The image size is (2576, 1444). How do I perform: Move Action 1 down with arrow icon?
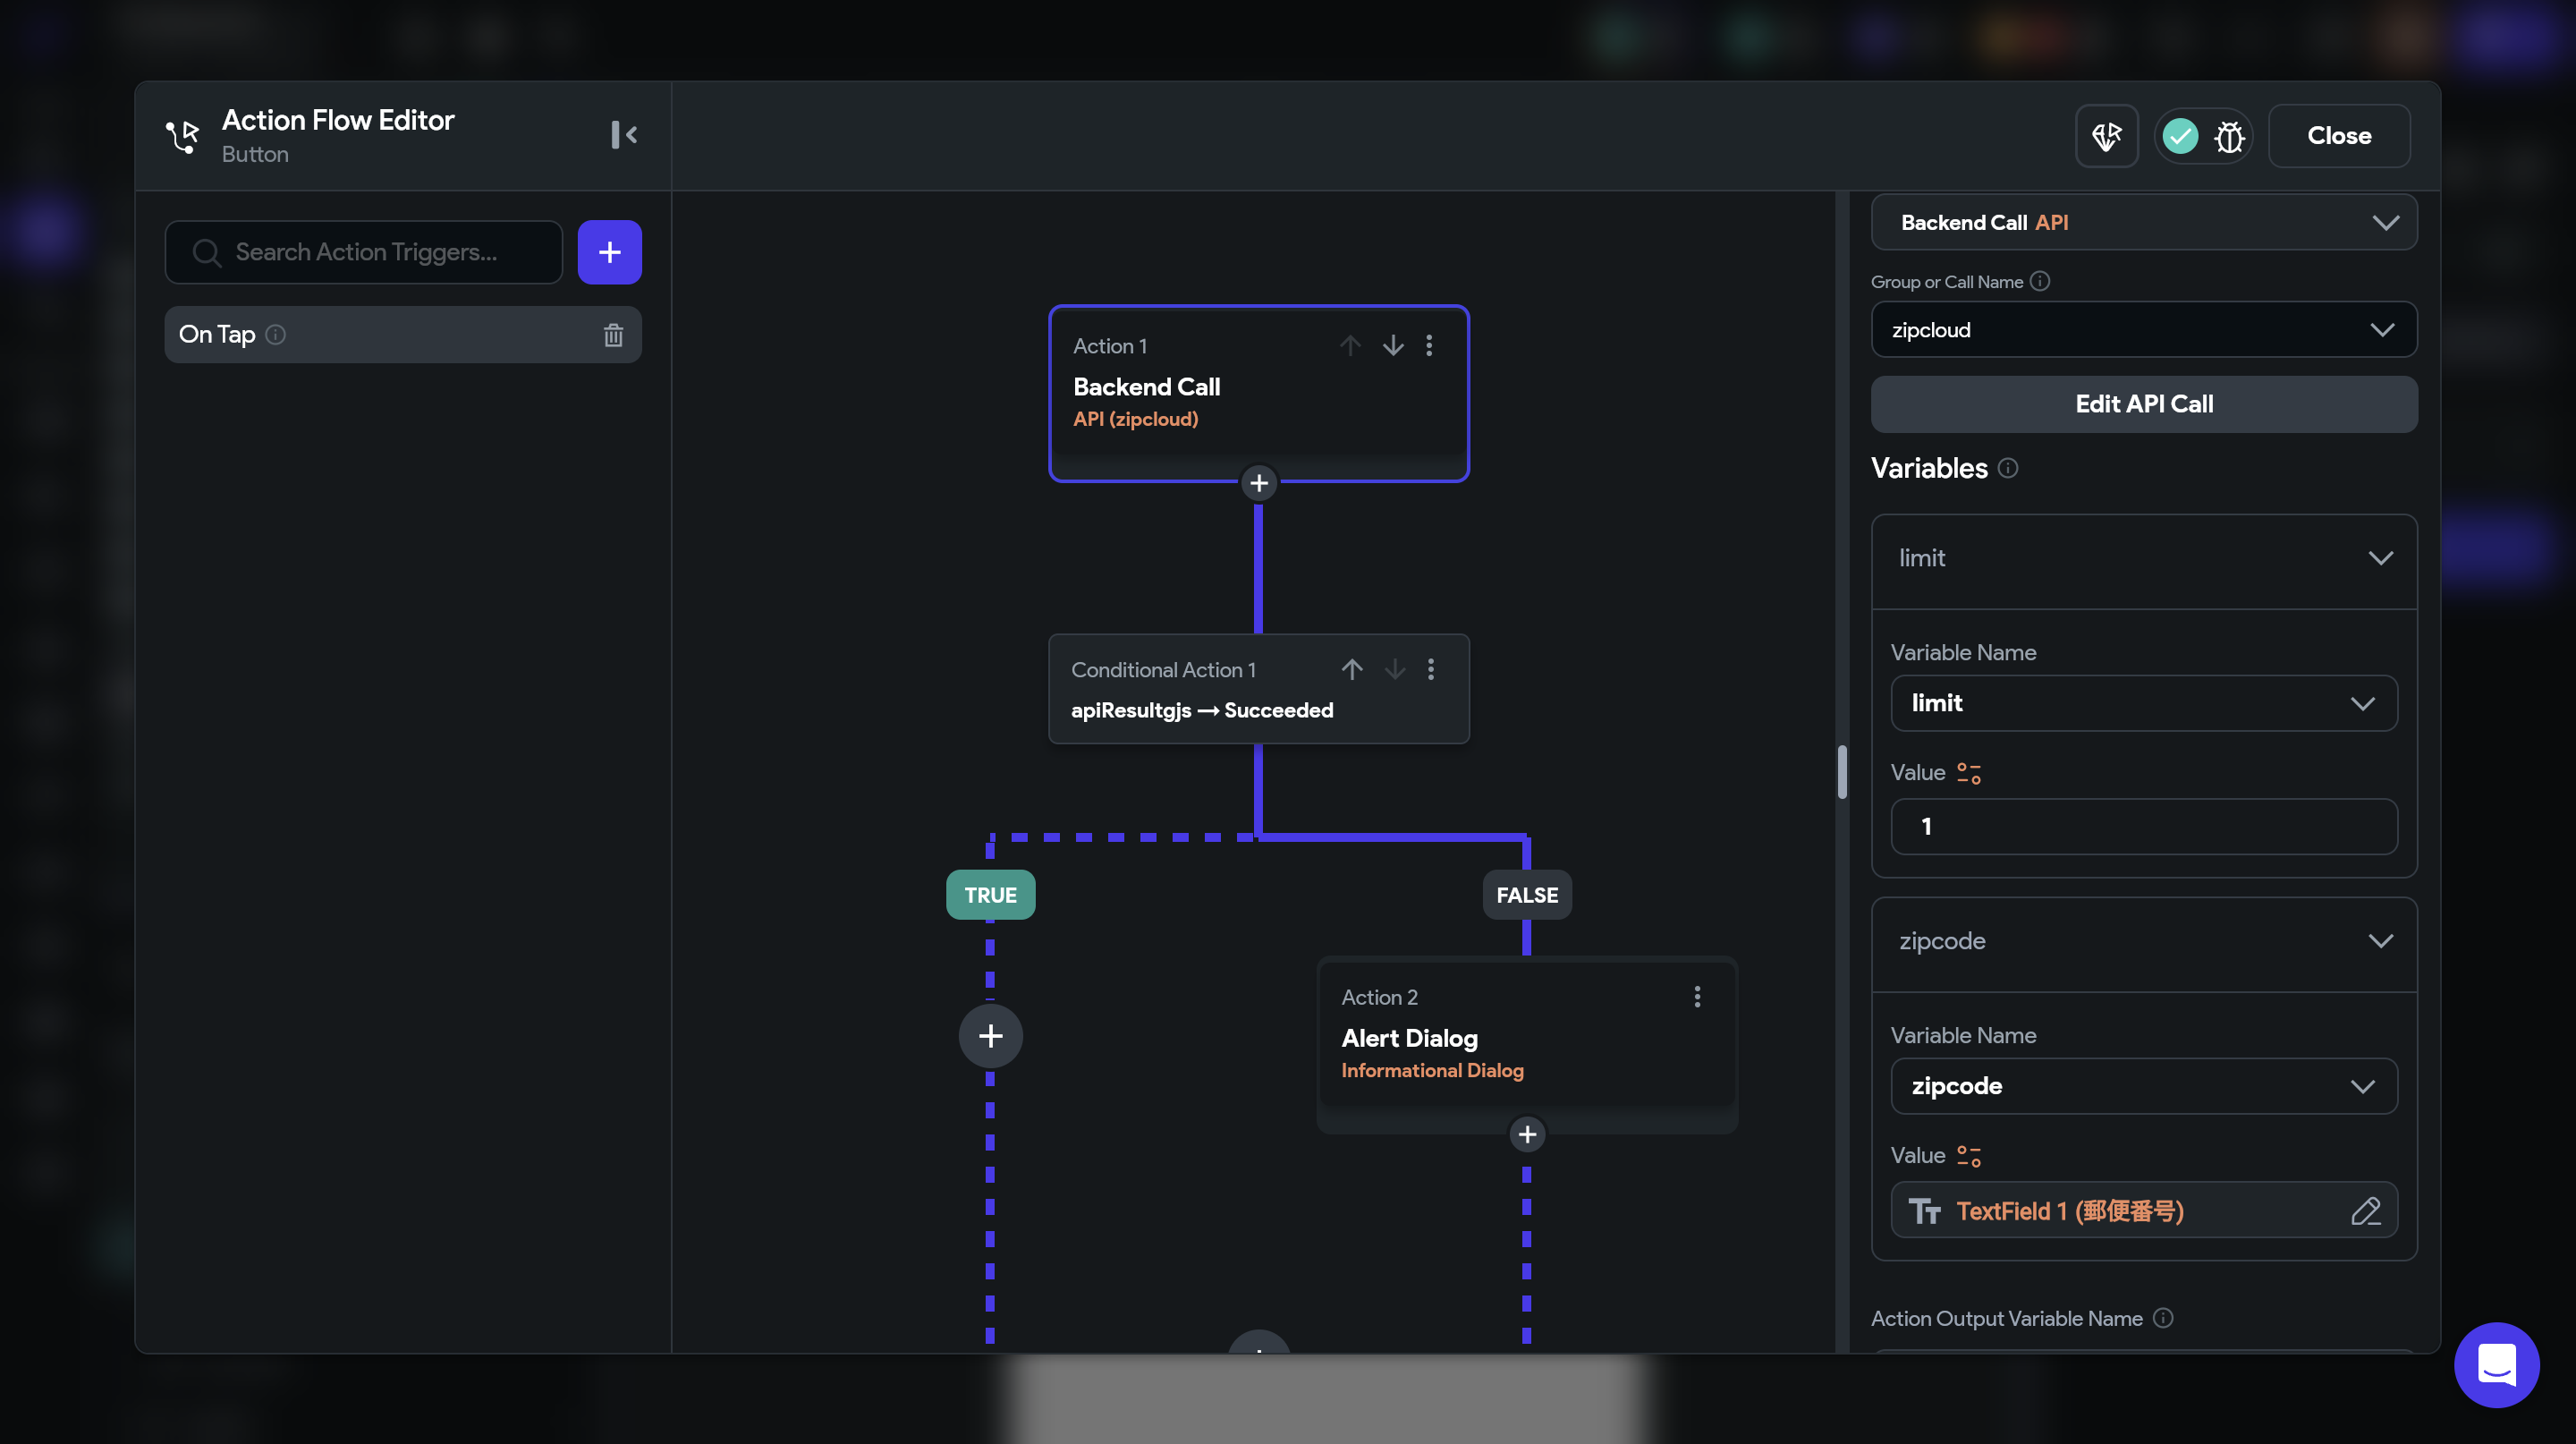[x=1393, y=345]
